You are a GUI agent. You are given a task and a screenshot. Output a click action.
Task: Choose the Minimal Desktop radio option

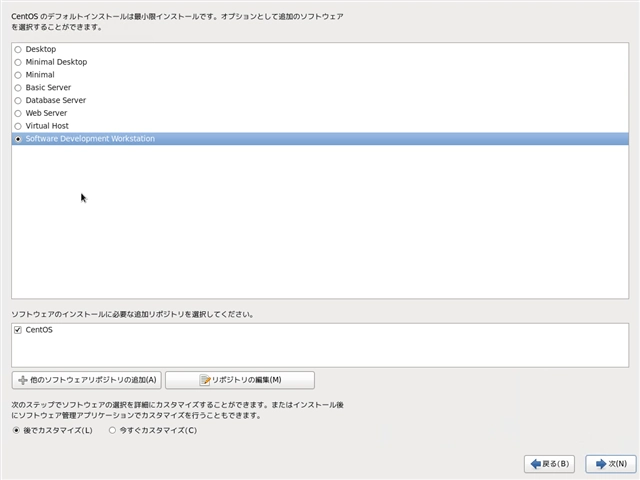[x=18, y=62]
